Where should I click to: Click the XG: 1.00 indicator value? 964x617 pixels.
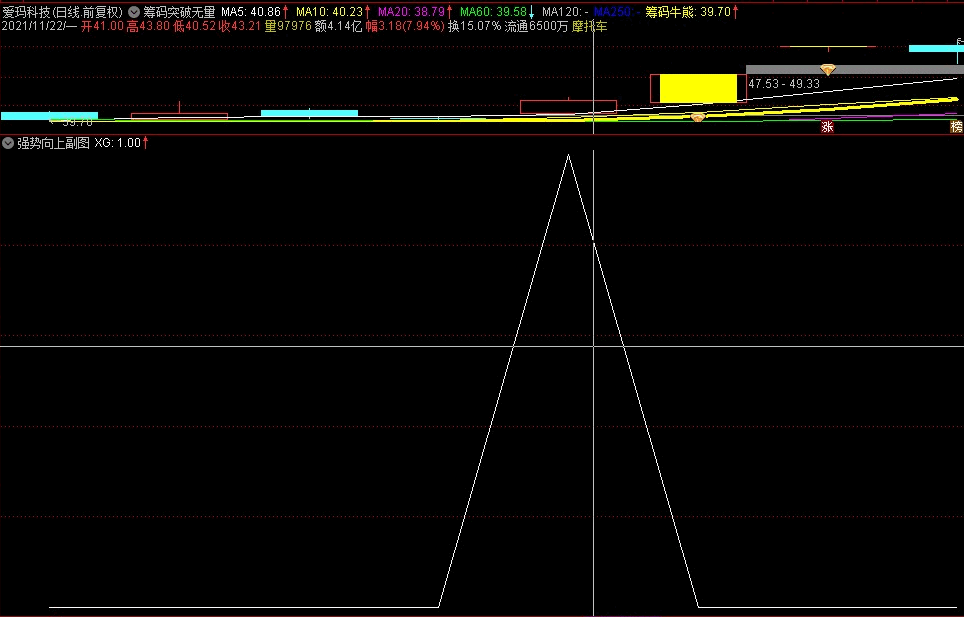[117, 143]
